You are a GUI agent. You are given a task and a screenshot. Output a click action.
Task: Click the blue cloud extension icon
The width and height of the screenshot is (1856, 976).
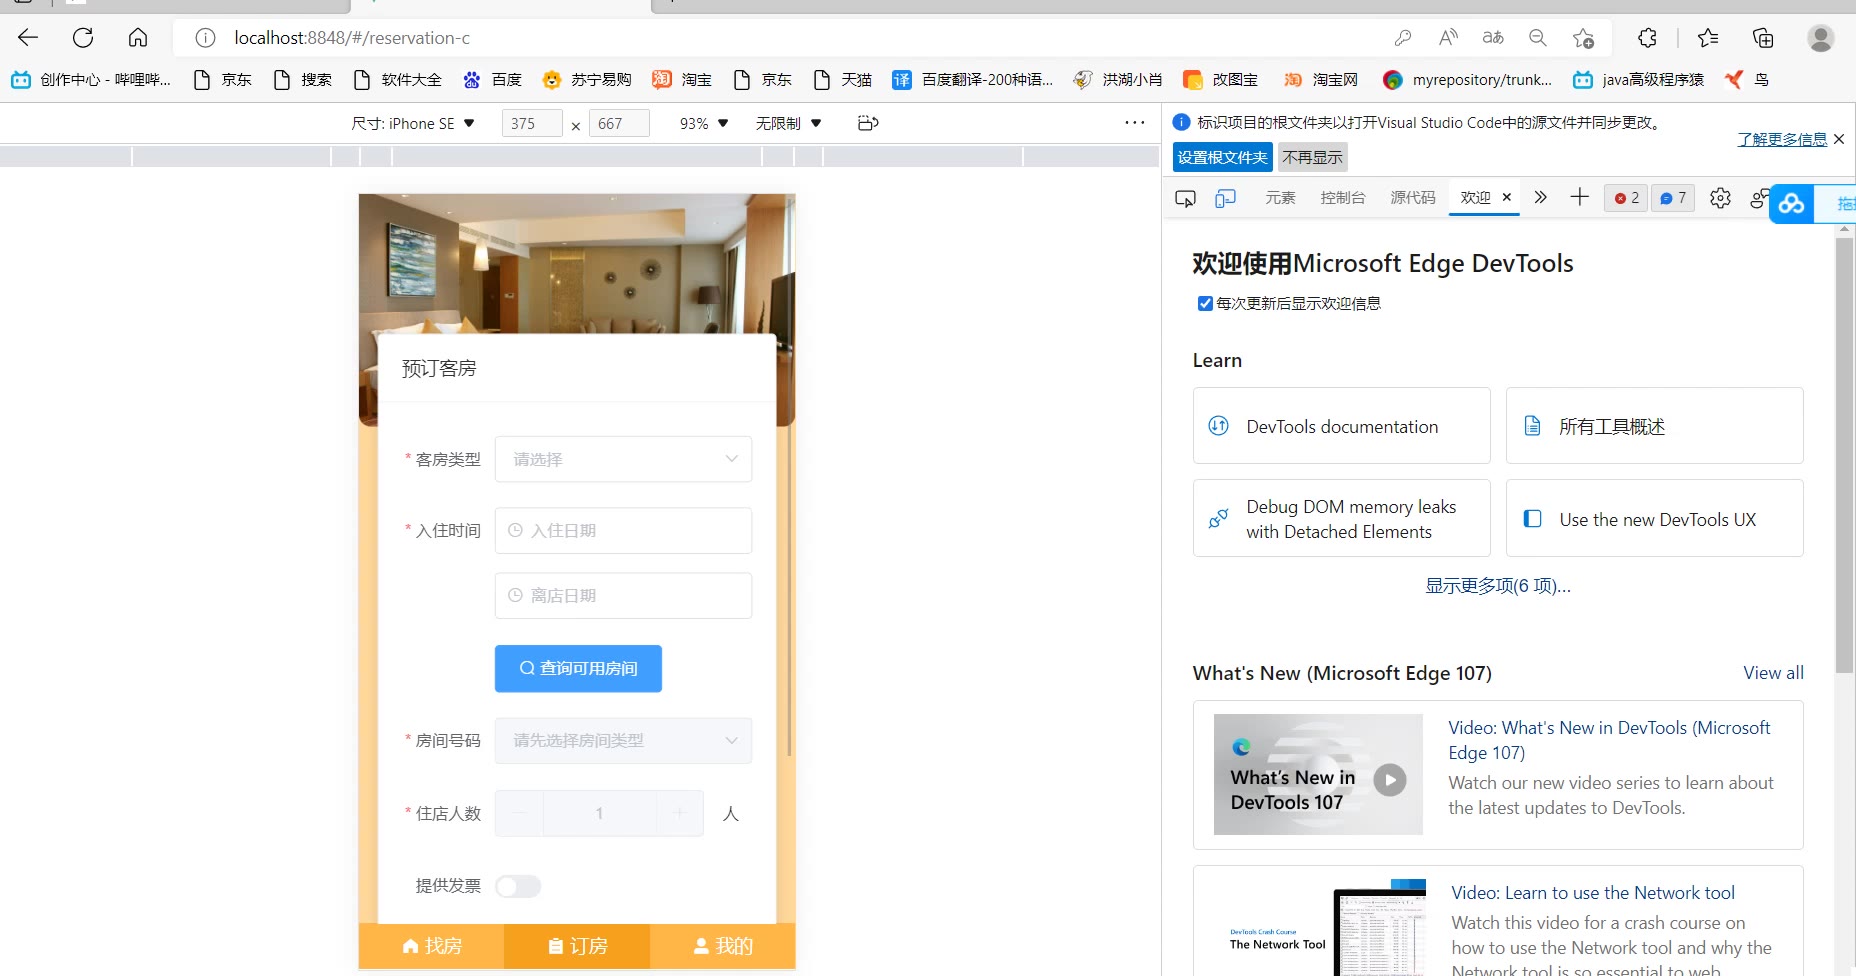click(x=1791, y=204)
